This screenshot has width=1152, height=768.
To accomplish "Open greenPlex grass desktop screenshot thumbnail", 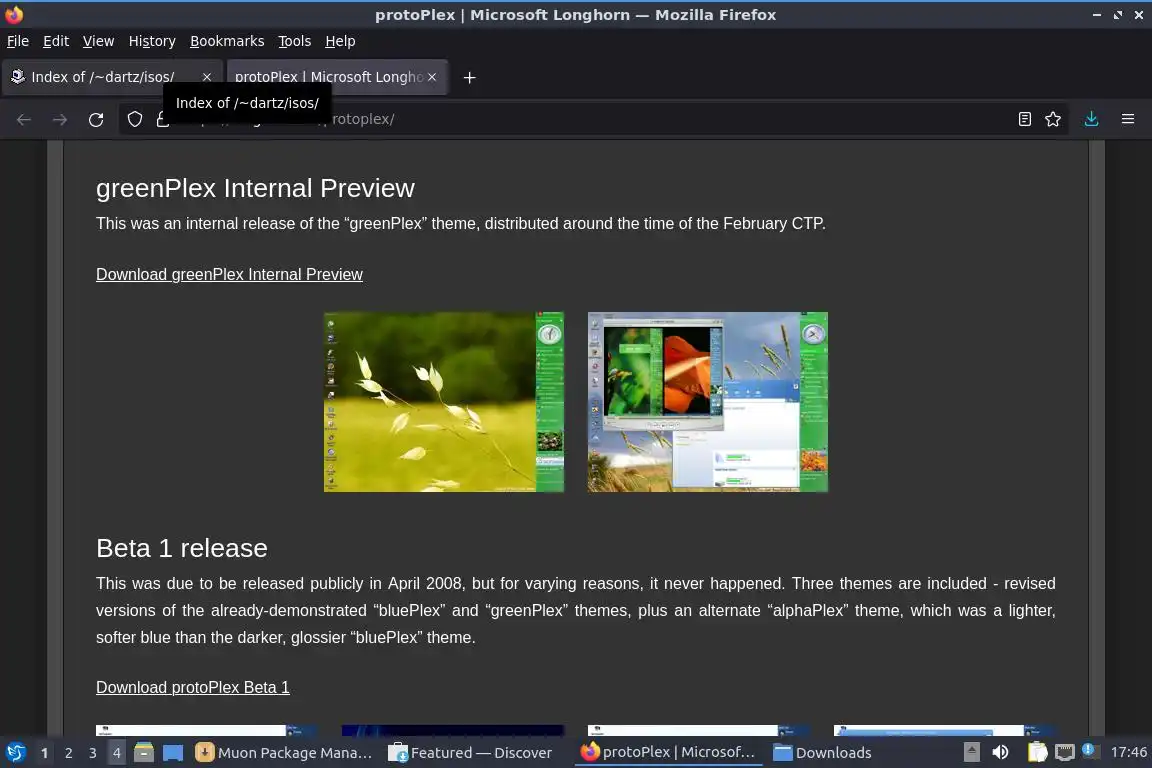I will (444, 402).
